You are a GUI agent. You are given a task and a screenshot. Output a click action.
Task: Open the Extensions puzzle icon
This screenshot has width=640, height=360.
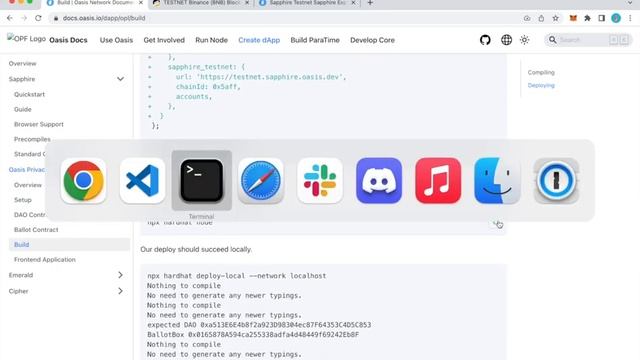[x=587, y=18]
